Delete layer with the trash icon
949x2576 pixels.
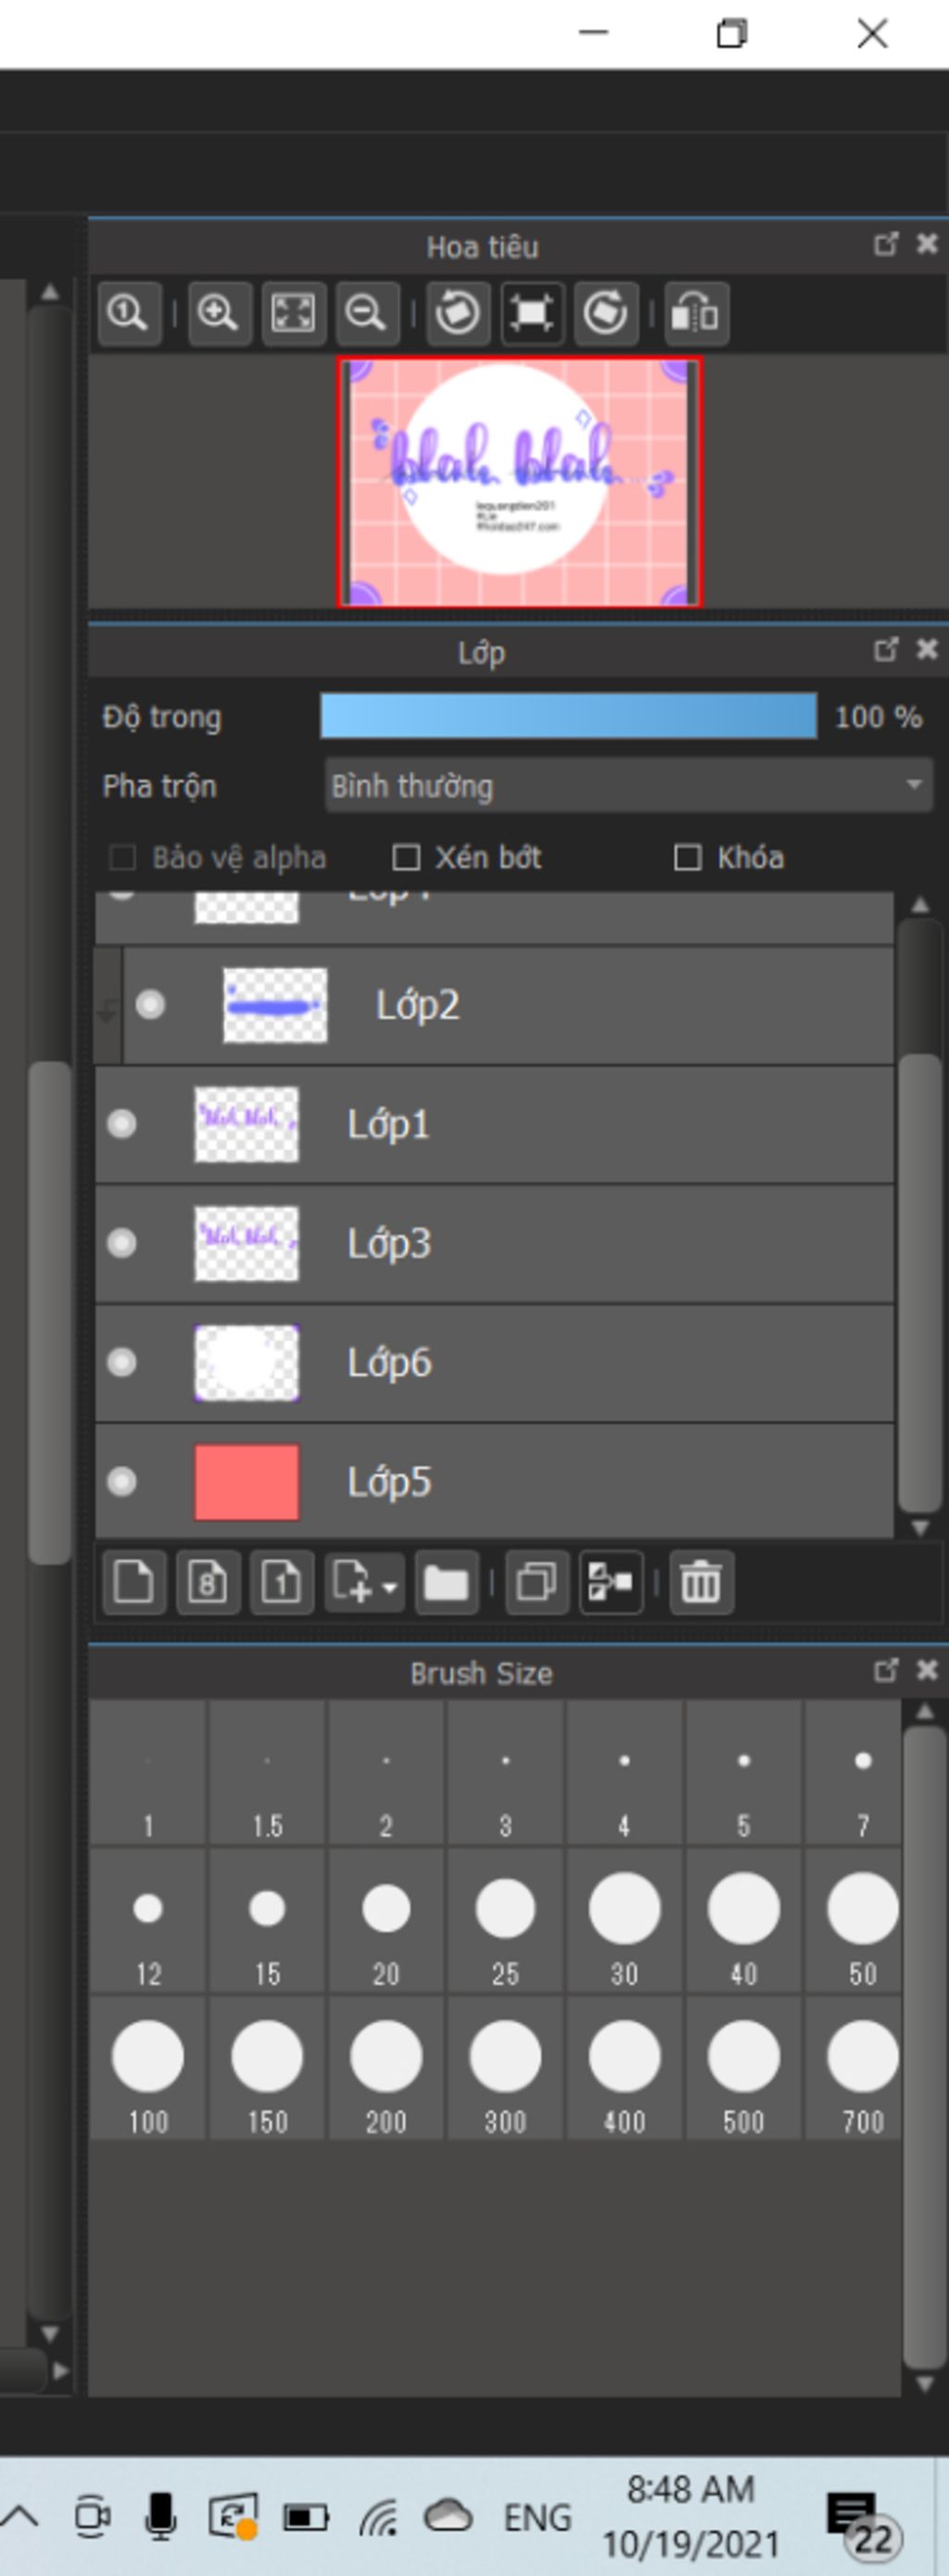click(700, 1583)
